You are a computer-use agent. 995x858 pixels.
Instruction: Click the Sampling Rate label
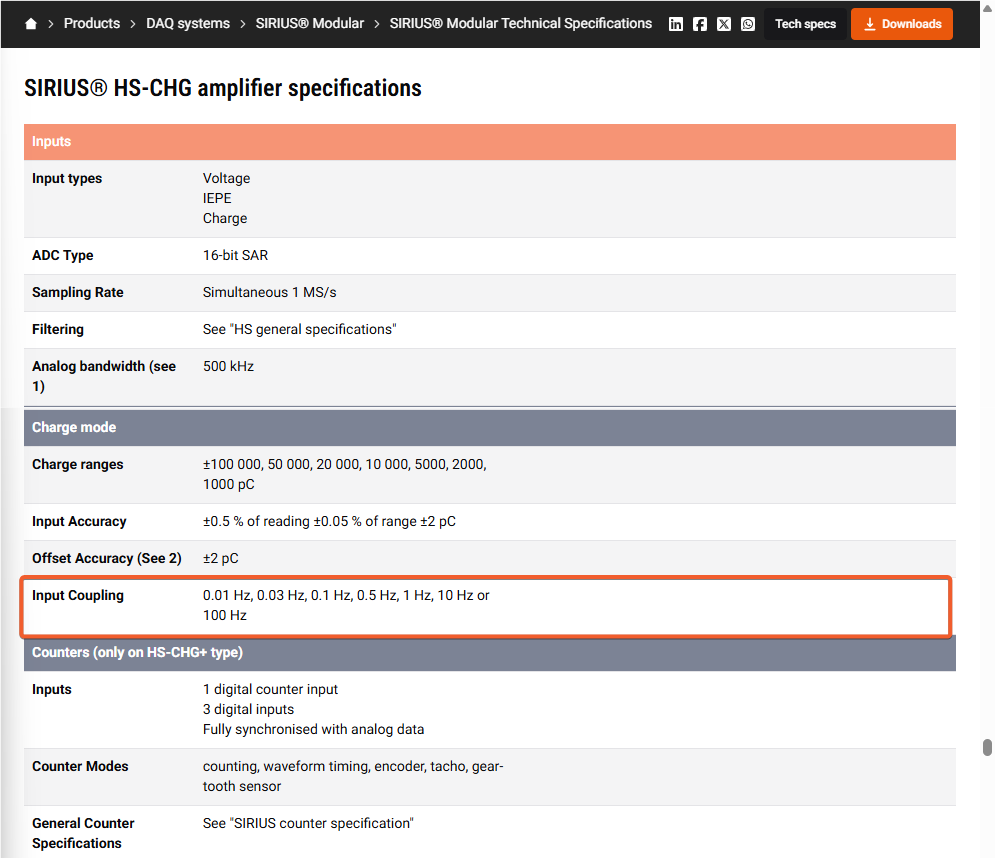pyautogui.click(x=78, y=293)
